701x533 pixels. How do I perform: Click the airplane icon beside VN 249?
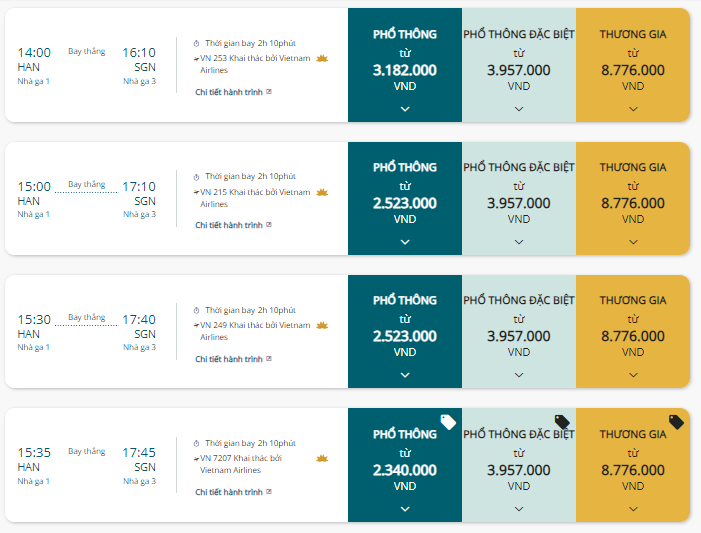(x=196, y=325)
